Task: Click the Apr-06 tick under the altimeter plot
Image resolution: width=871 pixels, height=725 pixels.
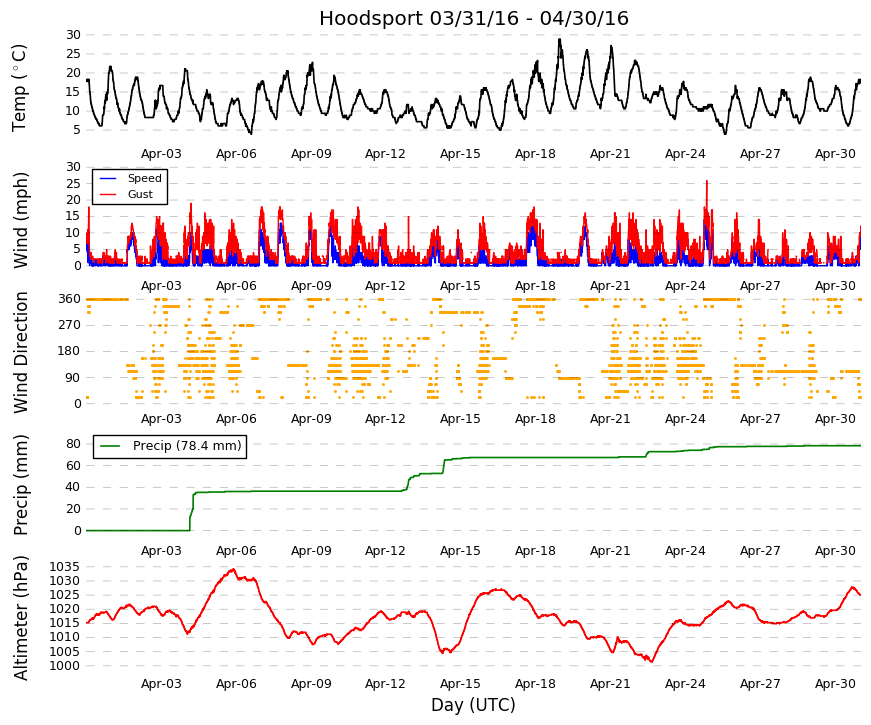Action: point(236,684)
